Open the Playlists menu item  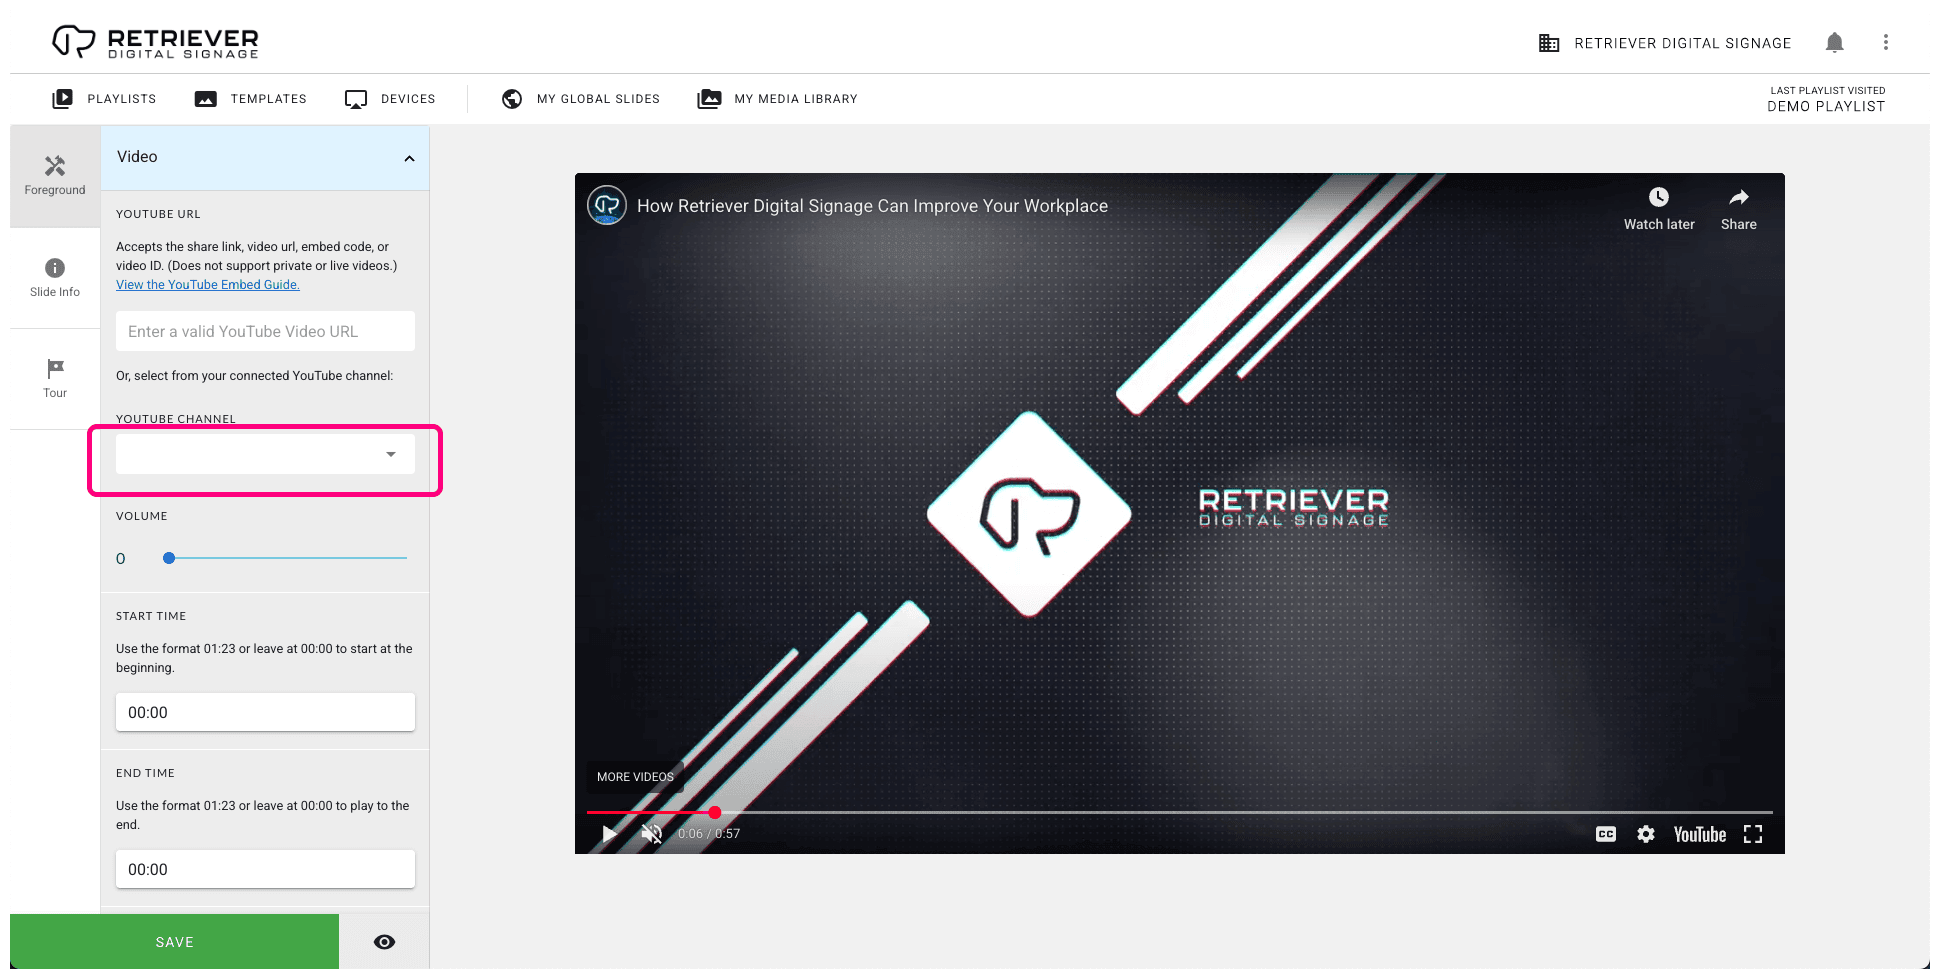104,99
